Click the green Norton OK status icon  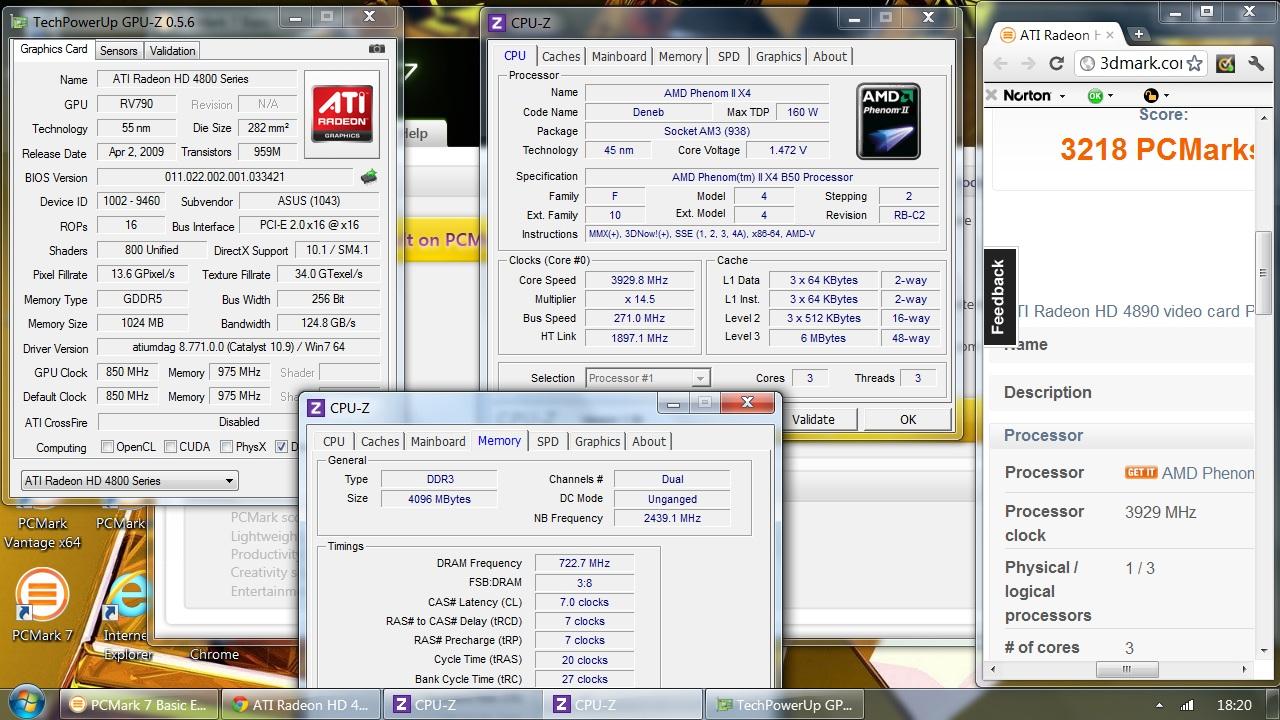(1095, 95)
